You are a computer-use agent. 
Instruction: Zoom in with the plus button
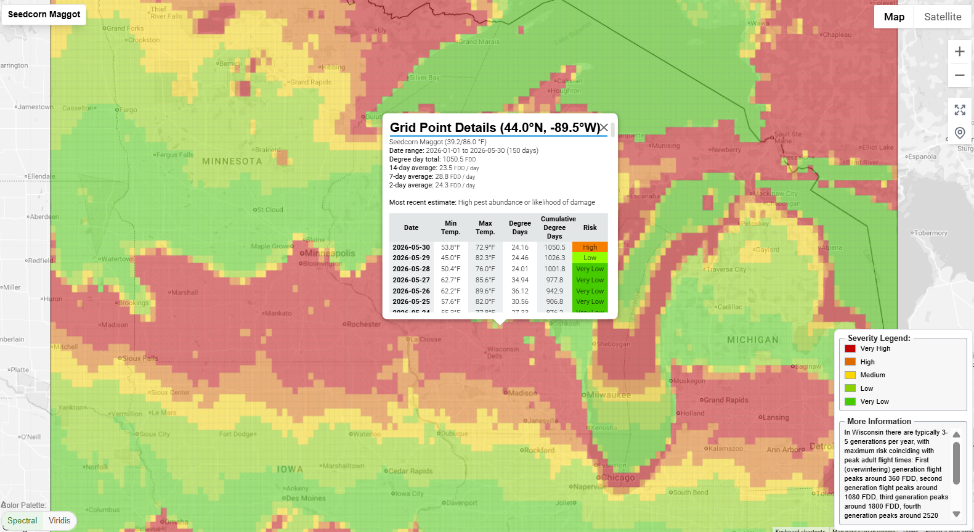959,52
